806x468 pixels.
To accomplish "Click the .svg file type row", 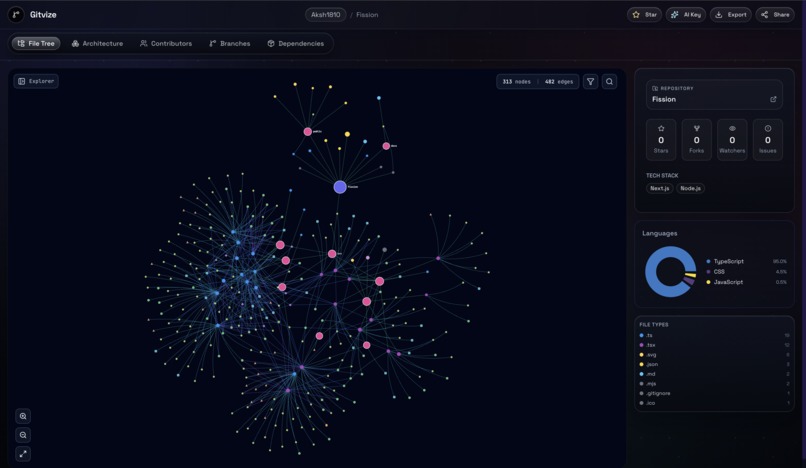I will click(715, 355).
